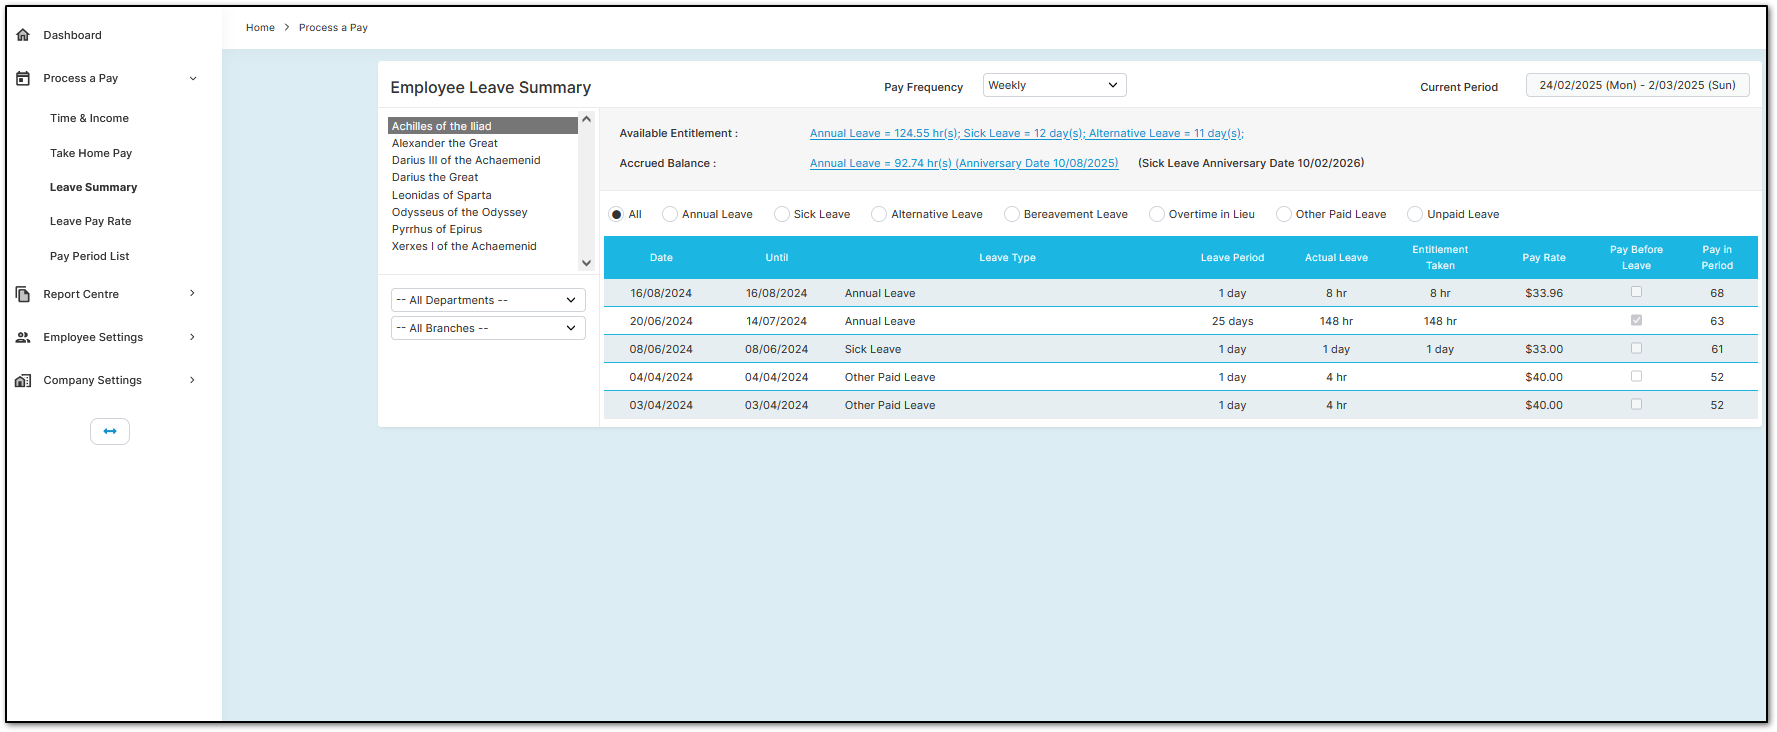This screenshot has width=1777, height=732.
Task: Open the All Branches dropdown
Action: tap(488, 328)
